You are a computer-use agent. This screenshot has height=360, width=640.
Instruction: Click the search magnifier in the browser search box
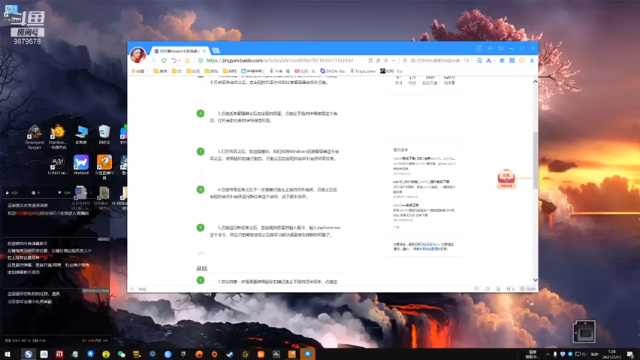click(467, 60)
